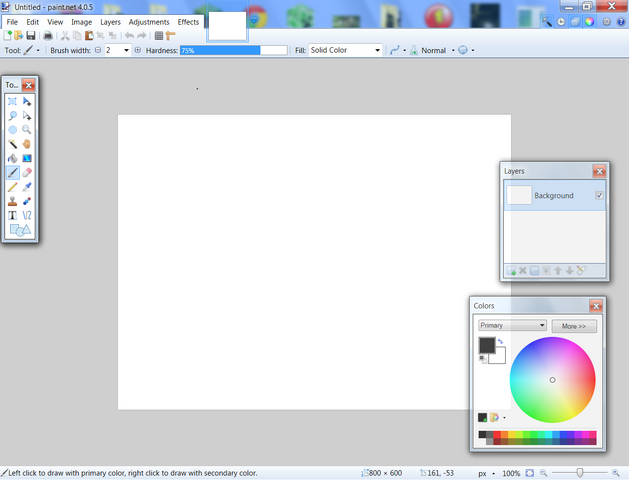Toggle the Layers window button
629x480 pixels.
tap(575, 22)
